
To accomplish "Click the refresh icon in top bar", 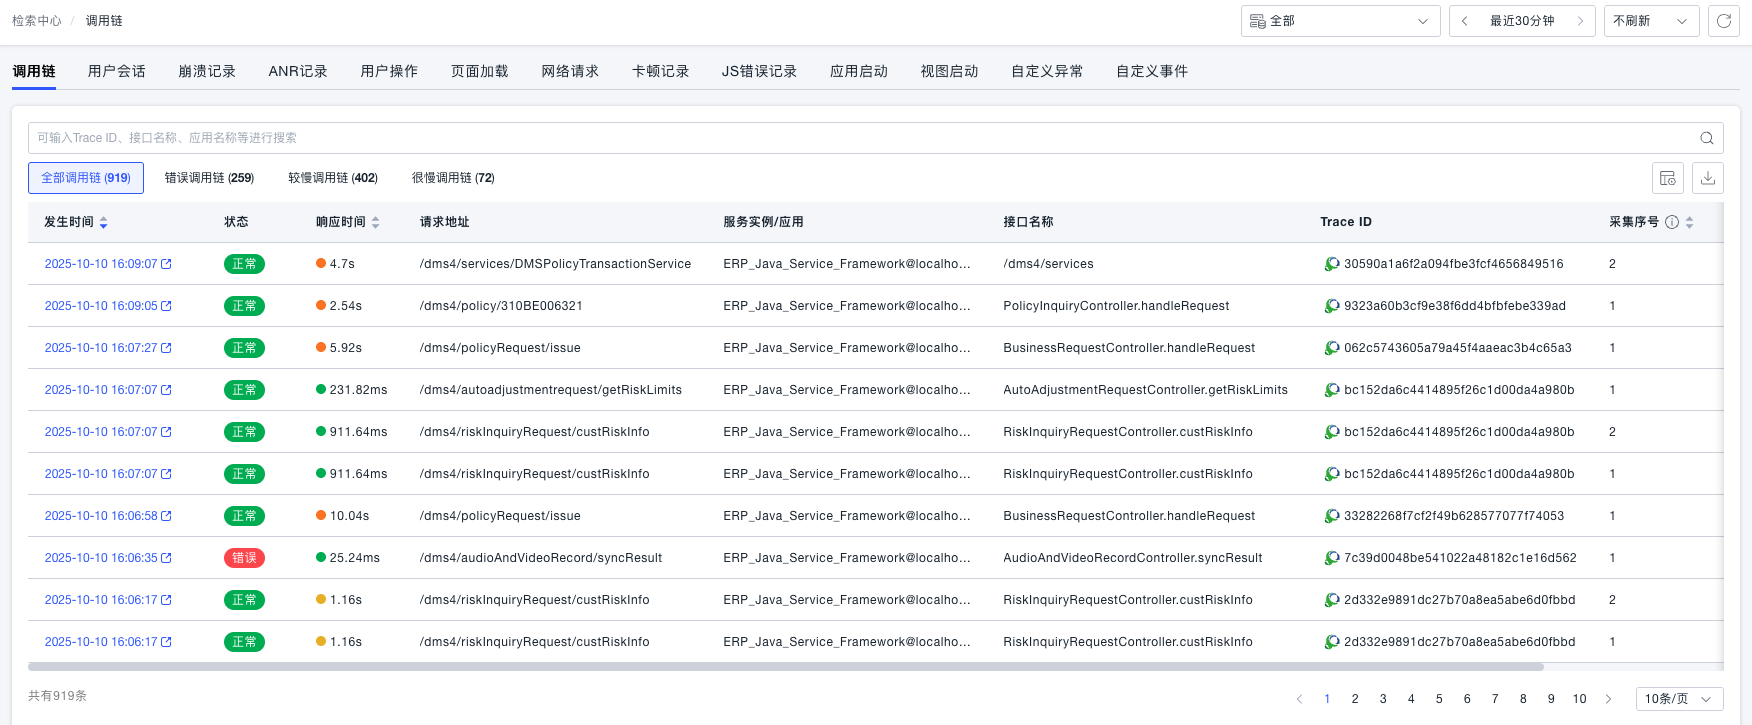I will pos(1724,21).
